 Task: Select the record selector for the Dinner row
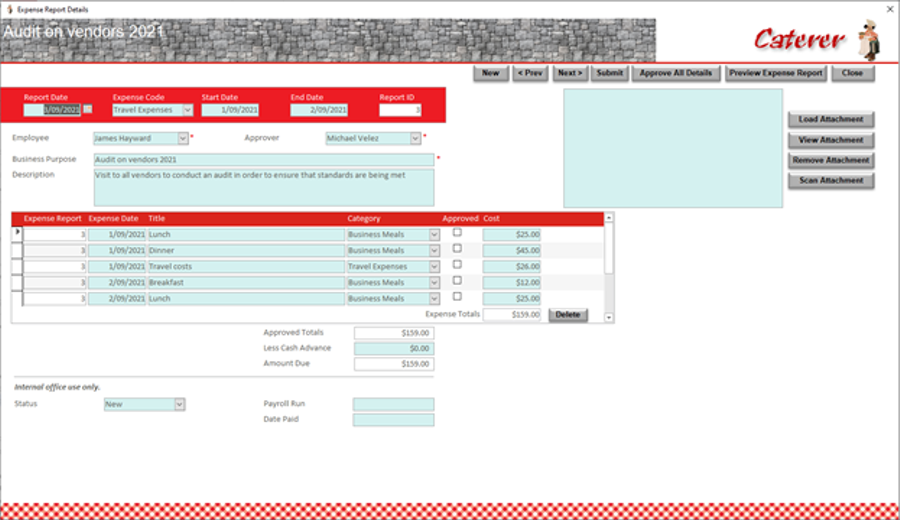[17, 250]
